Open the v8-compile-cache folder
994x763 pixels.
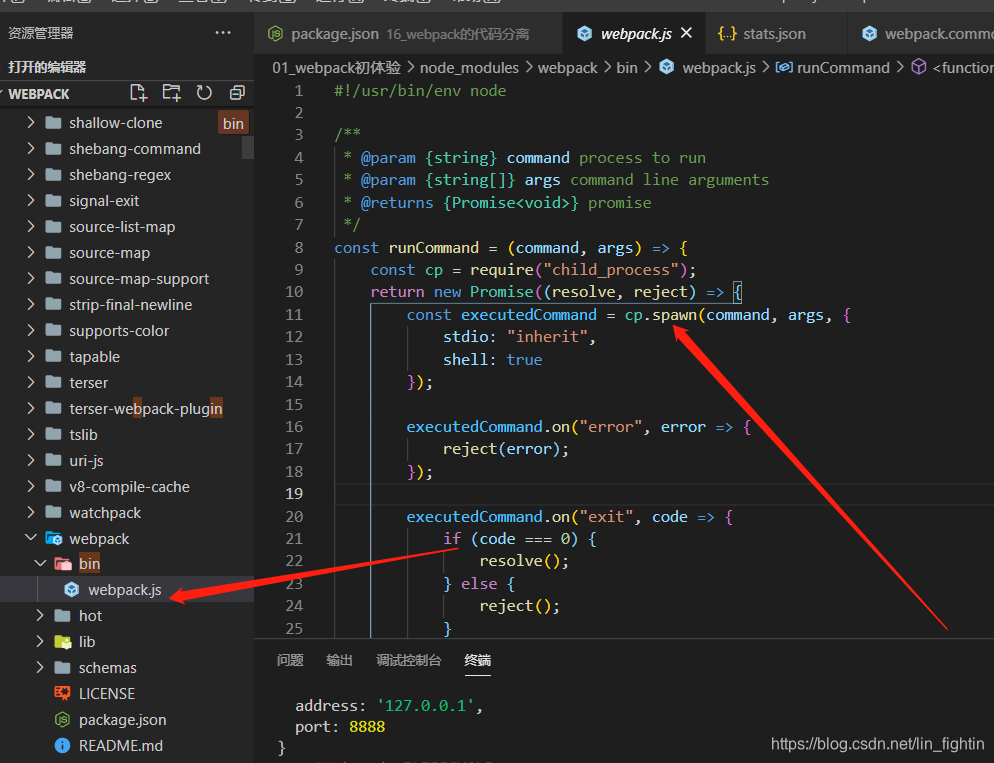[129, 487]
